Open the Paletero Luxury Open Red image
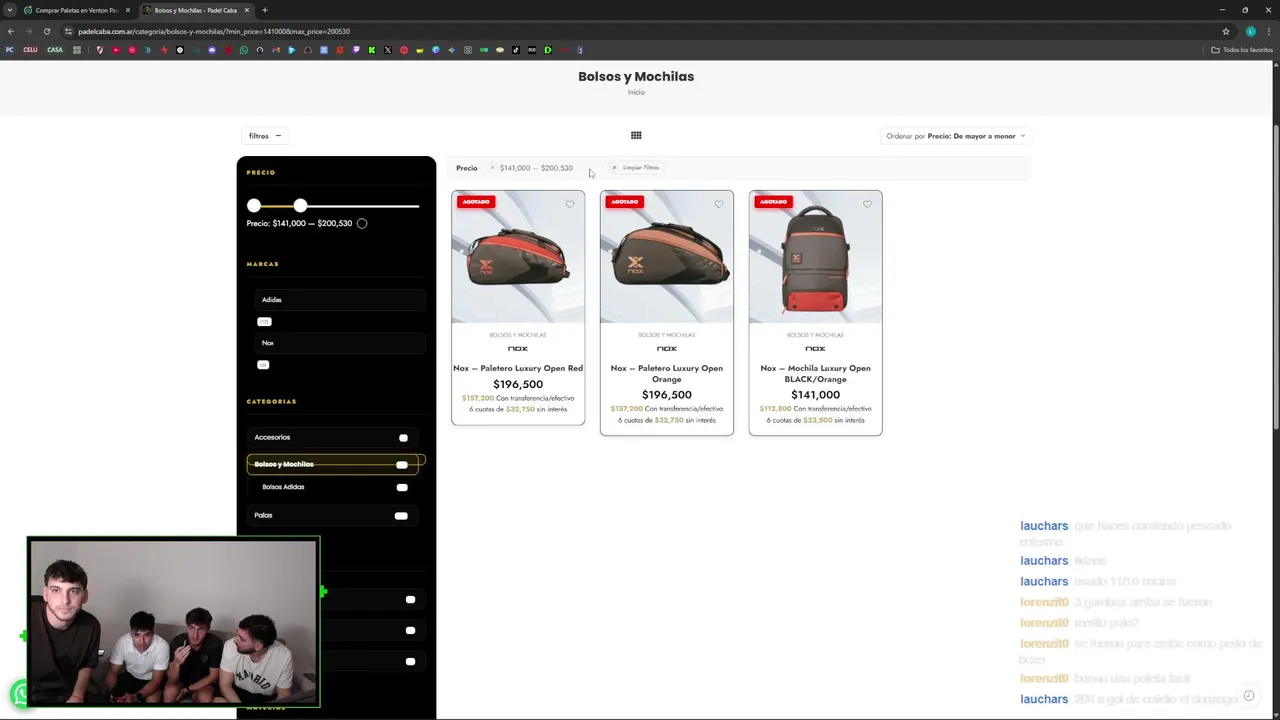Viewport: 1280px width, 720px height. tap(518, 257)
